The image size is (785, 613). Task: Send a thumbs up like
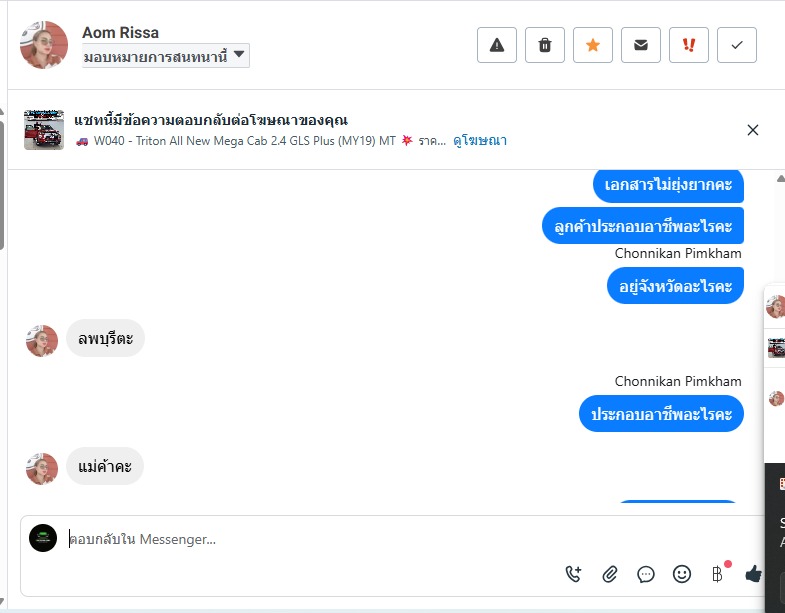[753, 574]
